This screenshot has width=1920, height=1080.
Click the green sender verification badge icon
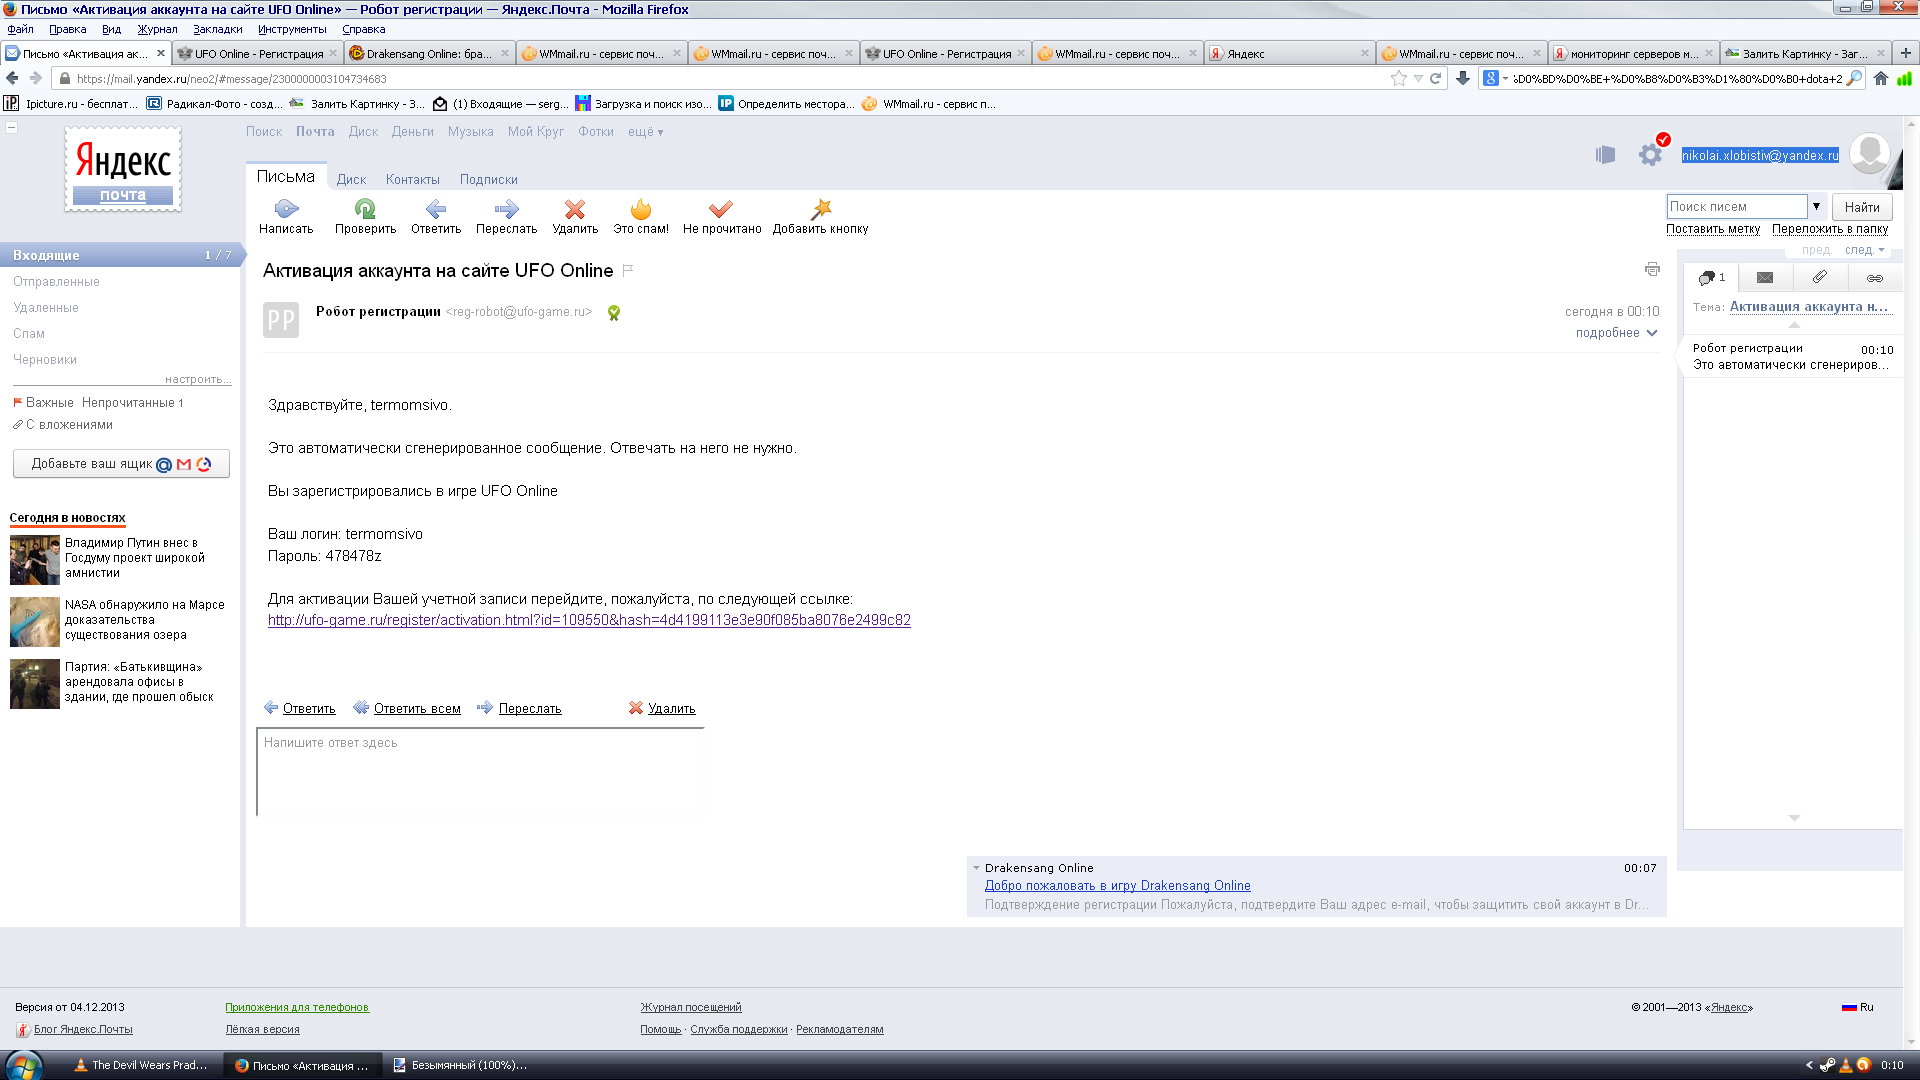coord(614,313)
